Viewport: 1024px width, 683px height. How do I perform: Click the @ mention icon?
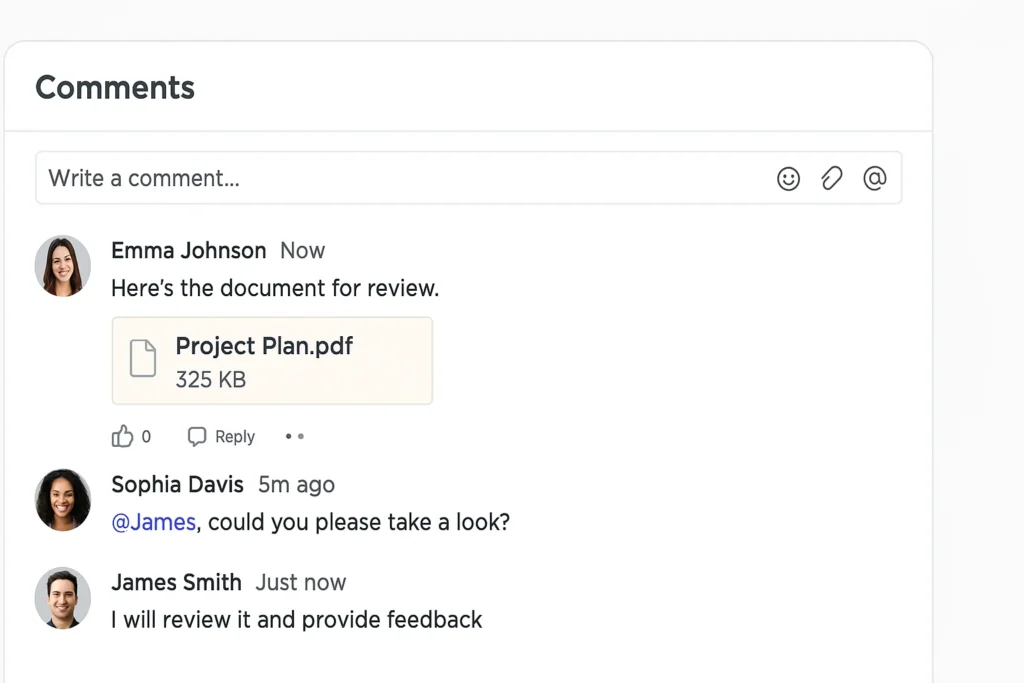click(874, 179)
